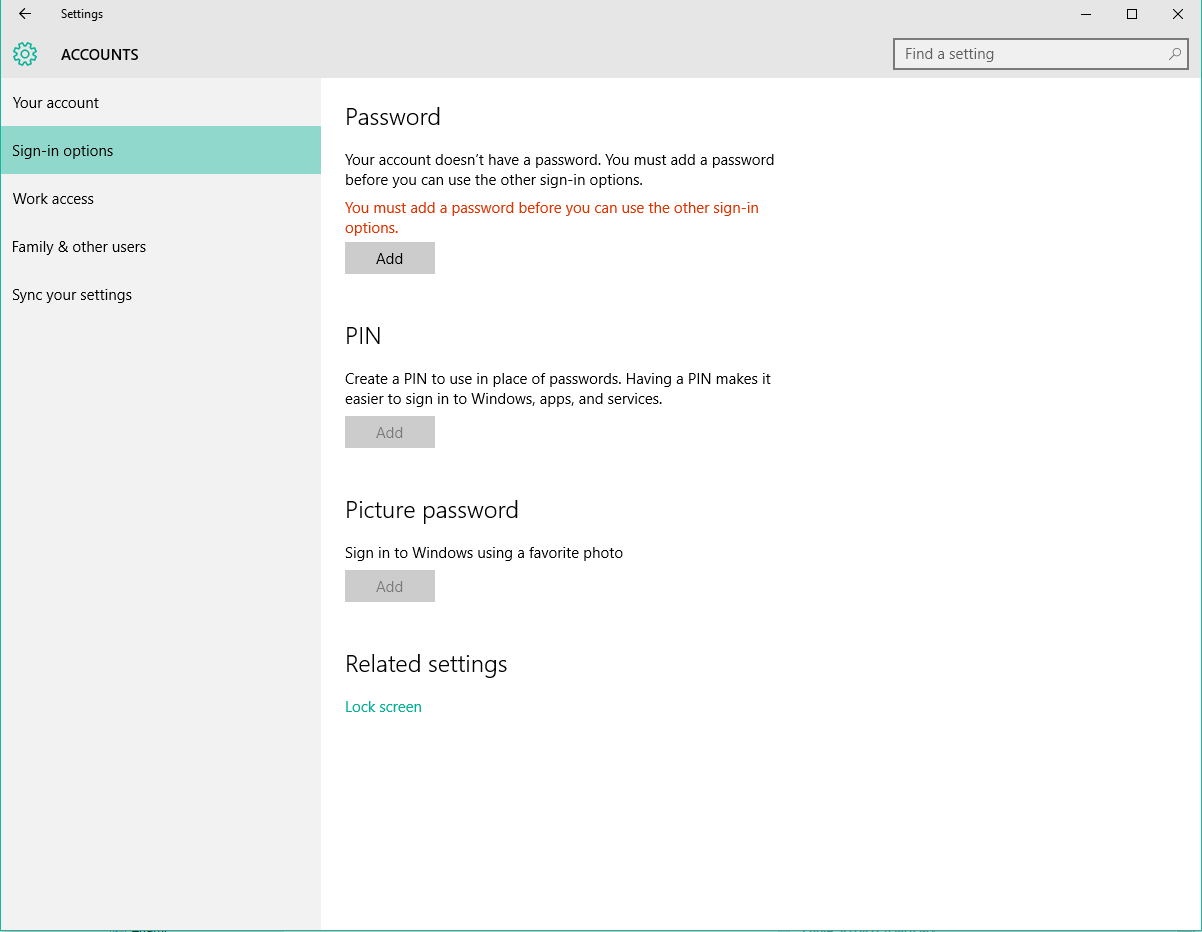The image size is (1202, 932).
Task: Minimize the Settings window
Action: point(1086,14)
